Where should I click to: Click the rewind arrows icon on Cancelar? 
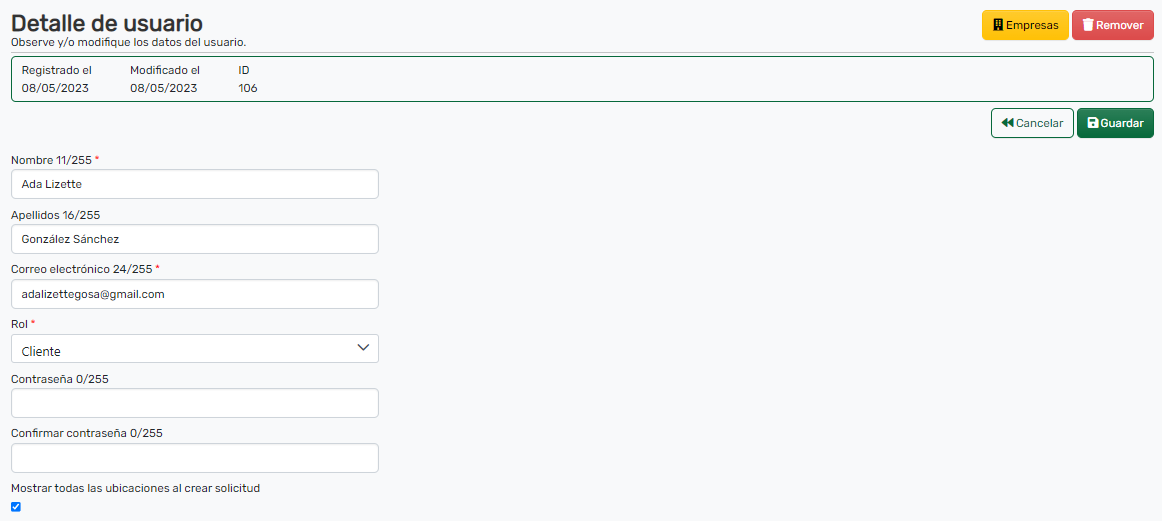point(1007,123)
